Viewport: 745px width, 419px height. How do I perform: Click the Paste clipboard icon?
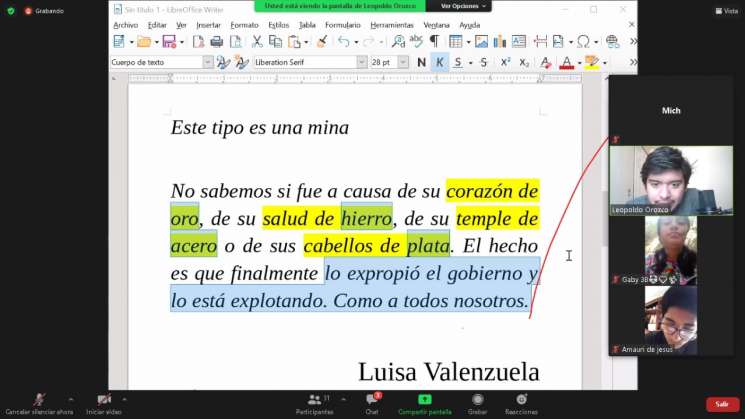coord(295,42)
